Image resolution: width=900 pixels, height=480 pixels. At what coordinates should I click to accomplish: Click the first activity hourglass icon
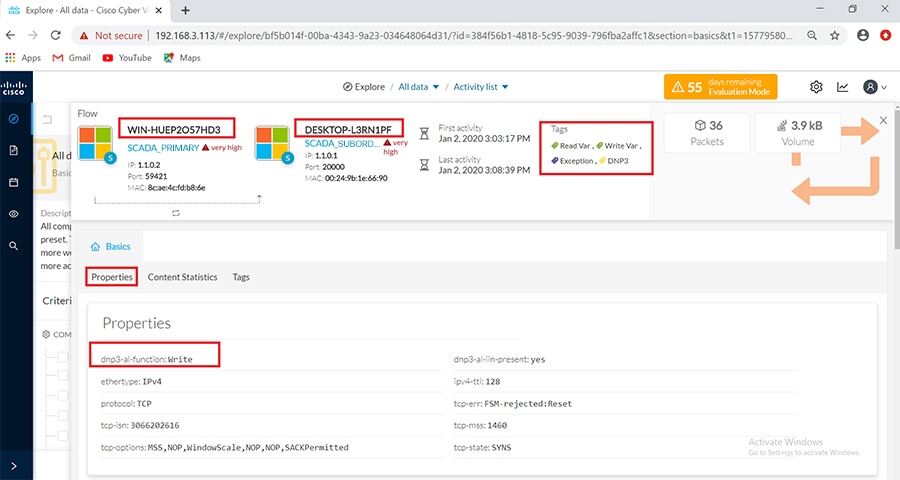point(424,133)
